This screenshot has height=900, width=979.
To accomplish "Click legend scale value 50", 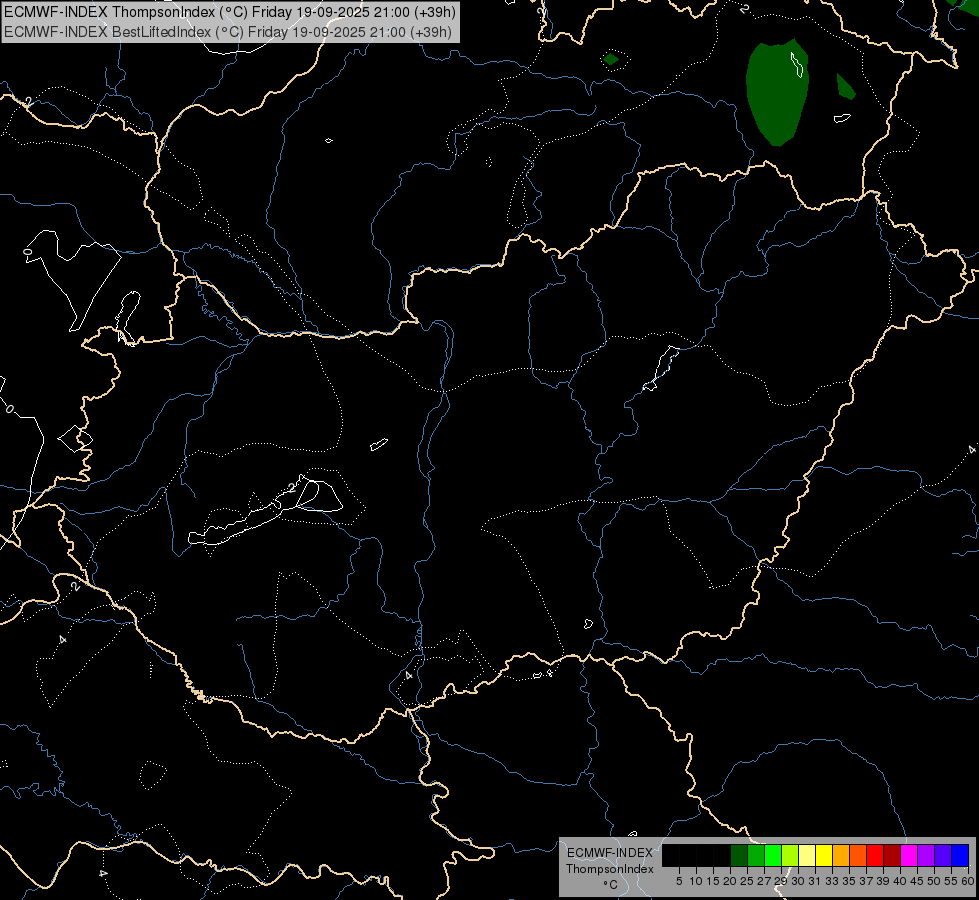I will pyautogui.click(x=933, y=881).
